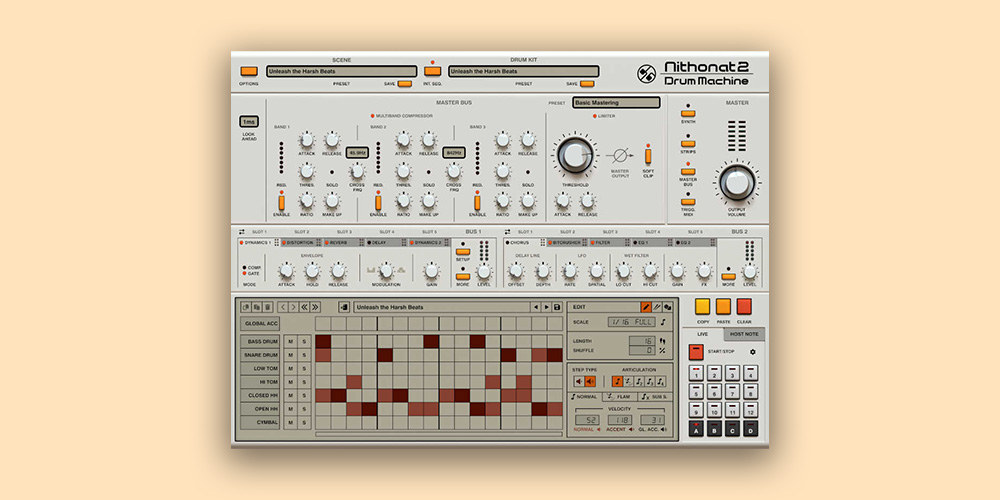Click the load pattern file icon
The height and width of the screenshot is (500, 1000).
click(x=344, y=307)
